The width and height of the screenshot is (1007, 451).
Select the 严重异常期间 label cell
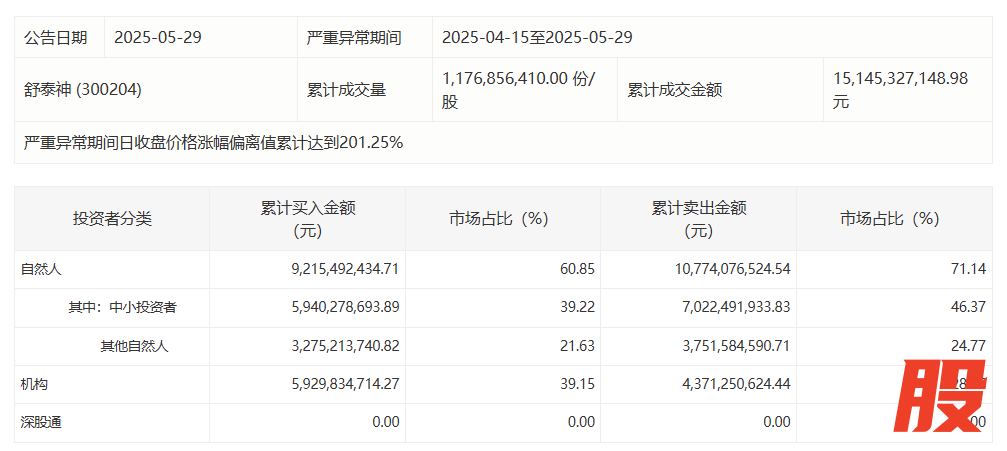pyautogui.click(x=353, y=38)
